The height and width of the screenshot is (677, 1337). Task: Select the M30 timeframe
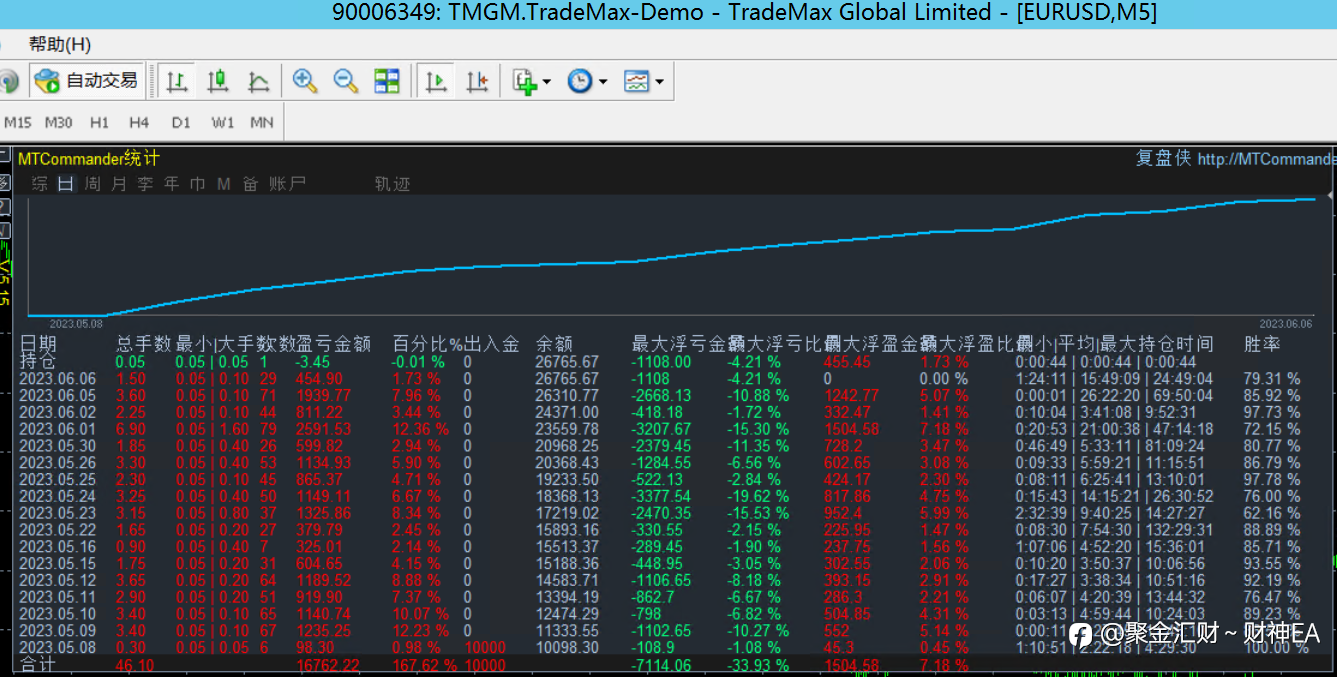coord(58,122)
